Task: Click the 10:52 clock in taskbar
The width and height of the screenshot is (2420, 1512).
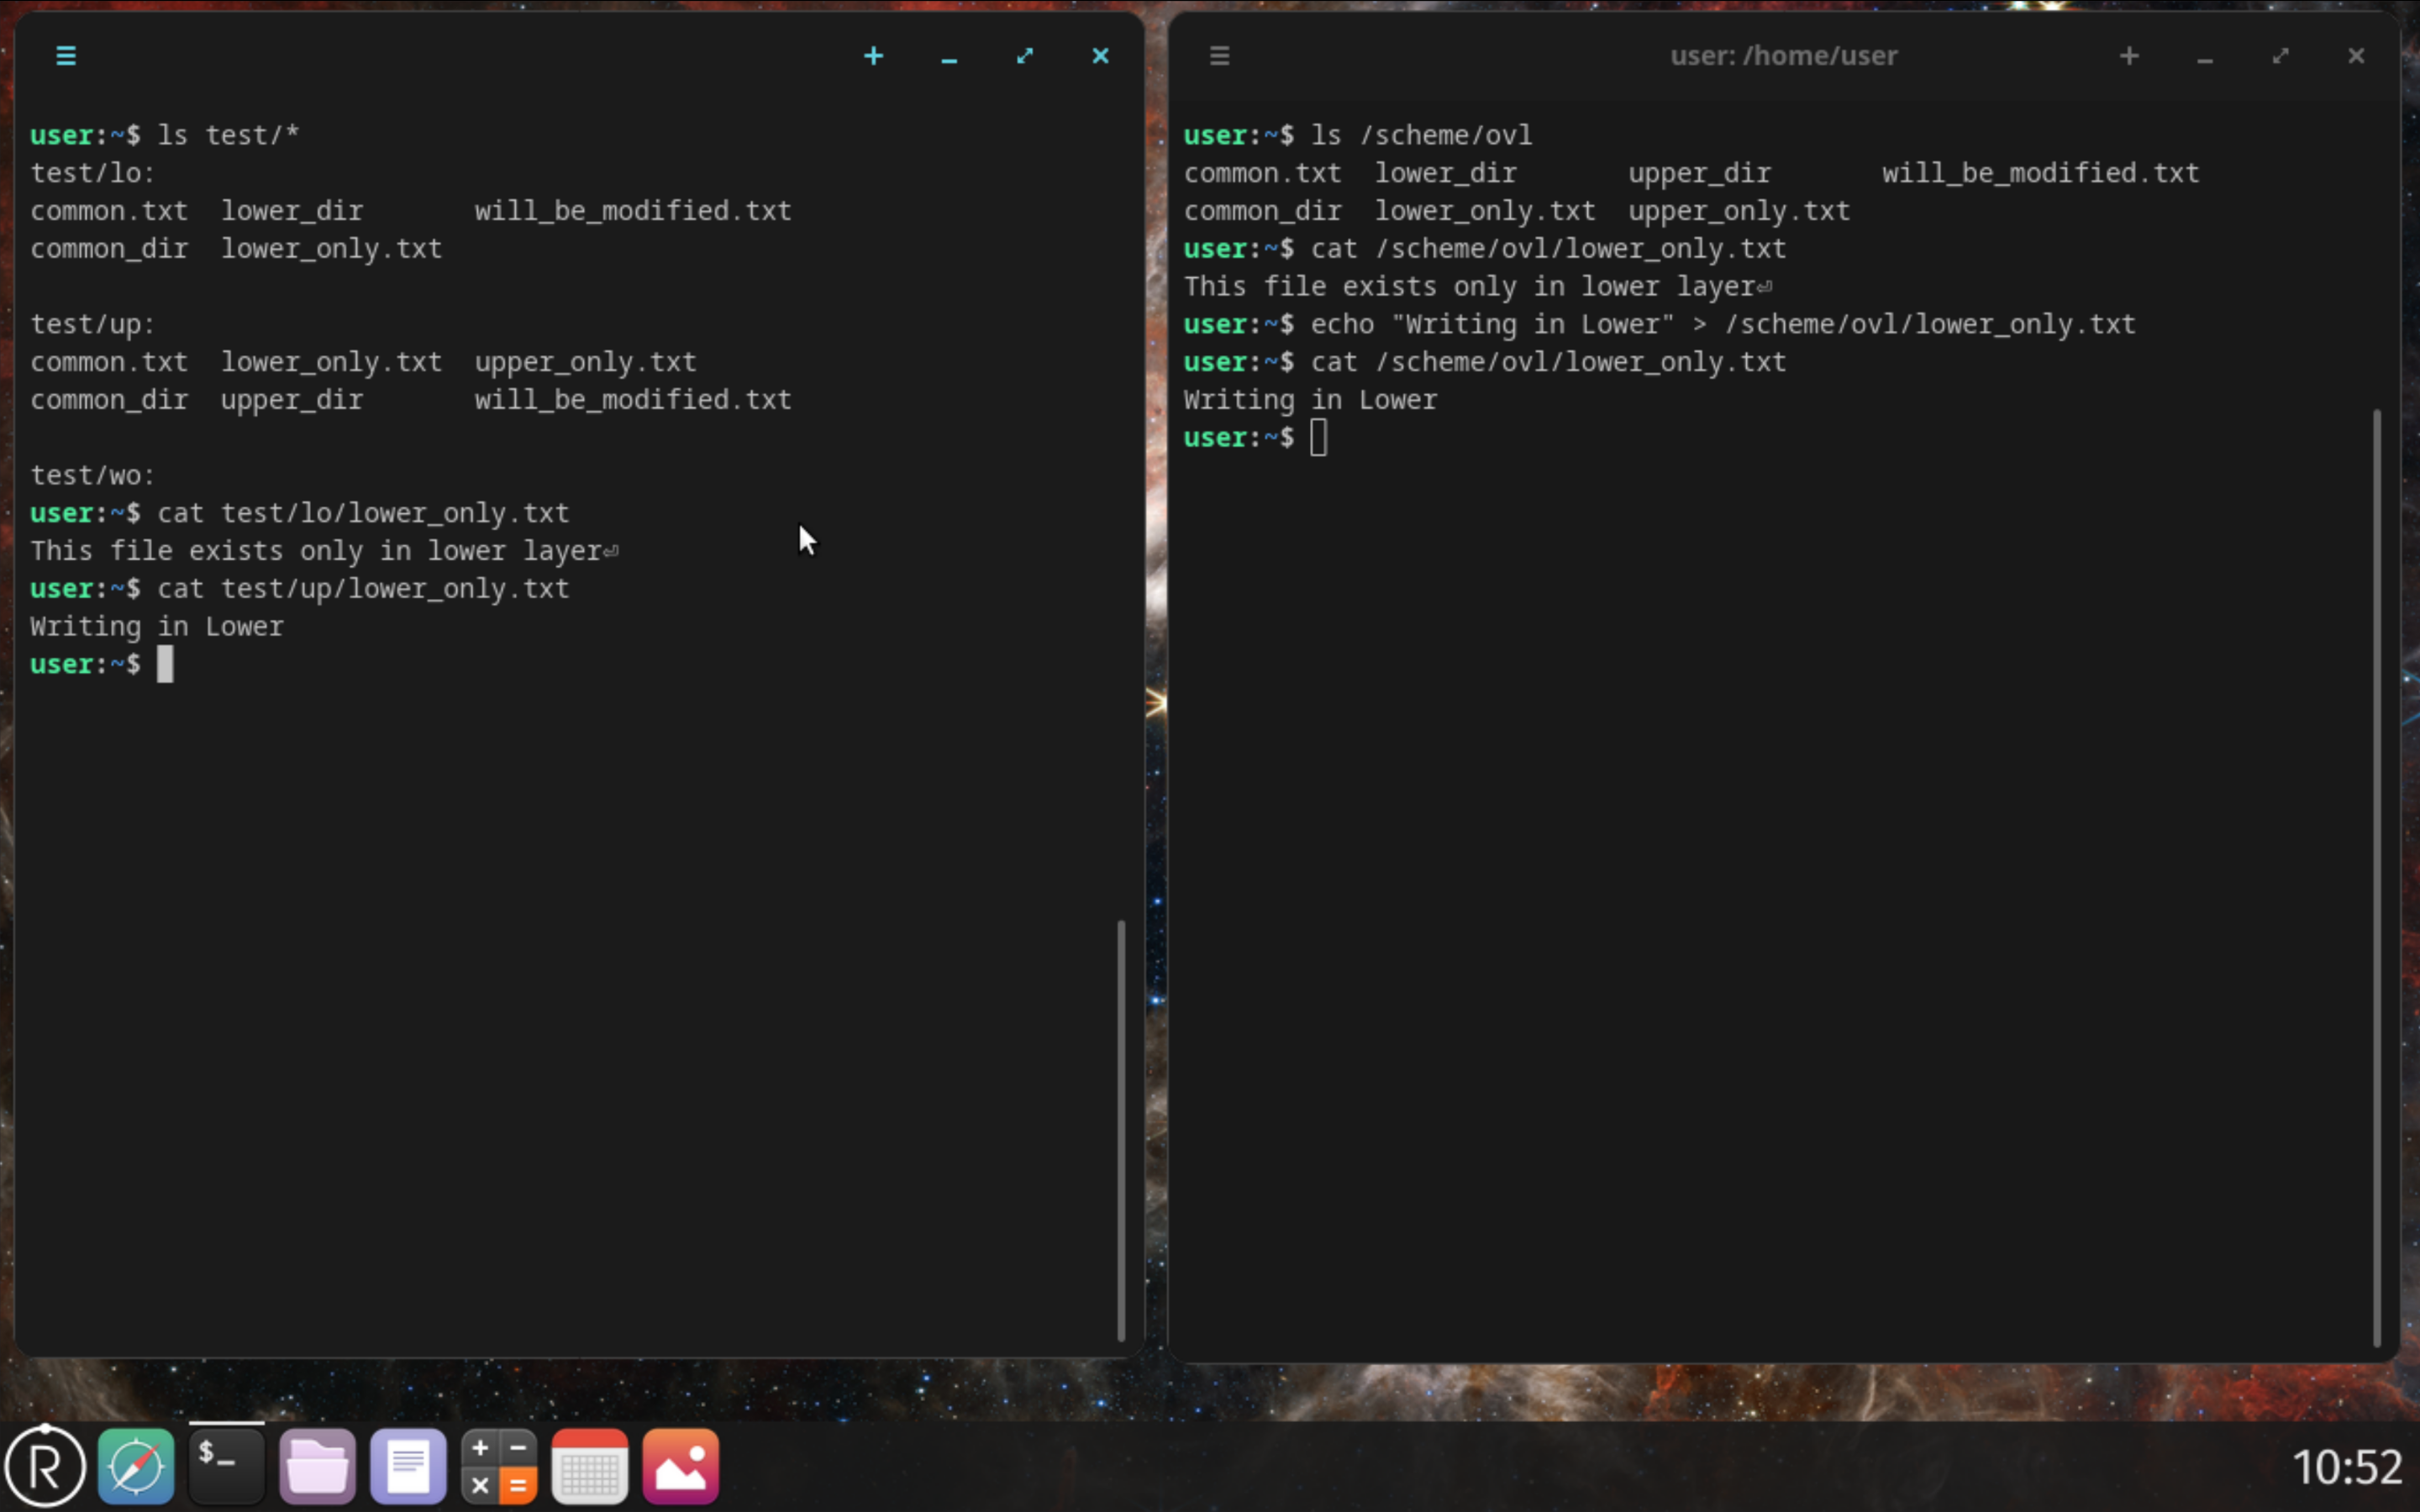Action: (2346, 1467)
